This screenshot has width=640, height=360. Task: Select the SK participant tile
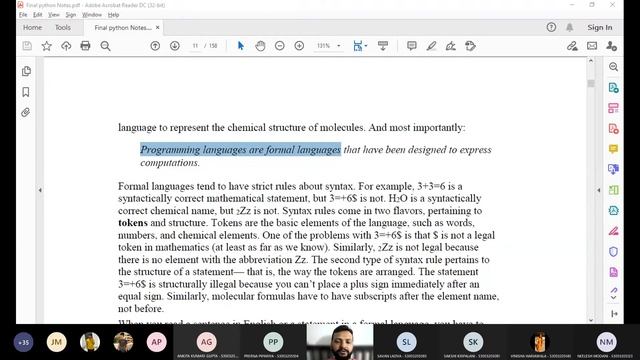(473, 342)
